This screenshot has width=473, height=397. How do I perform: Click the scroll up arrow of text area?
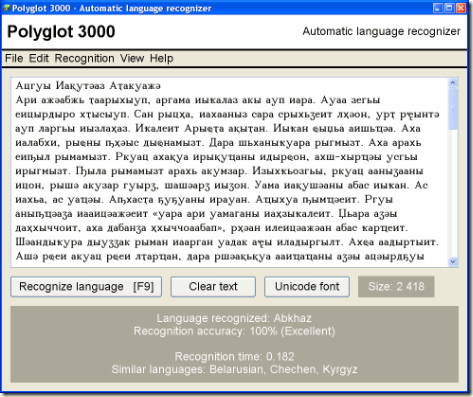[x=453, y=82]
